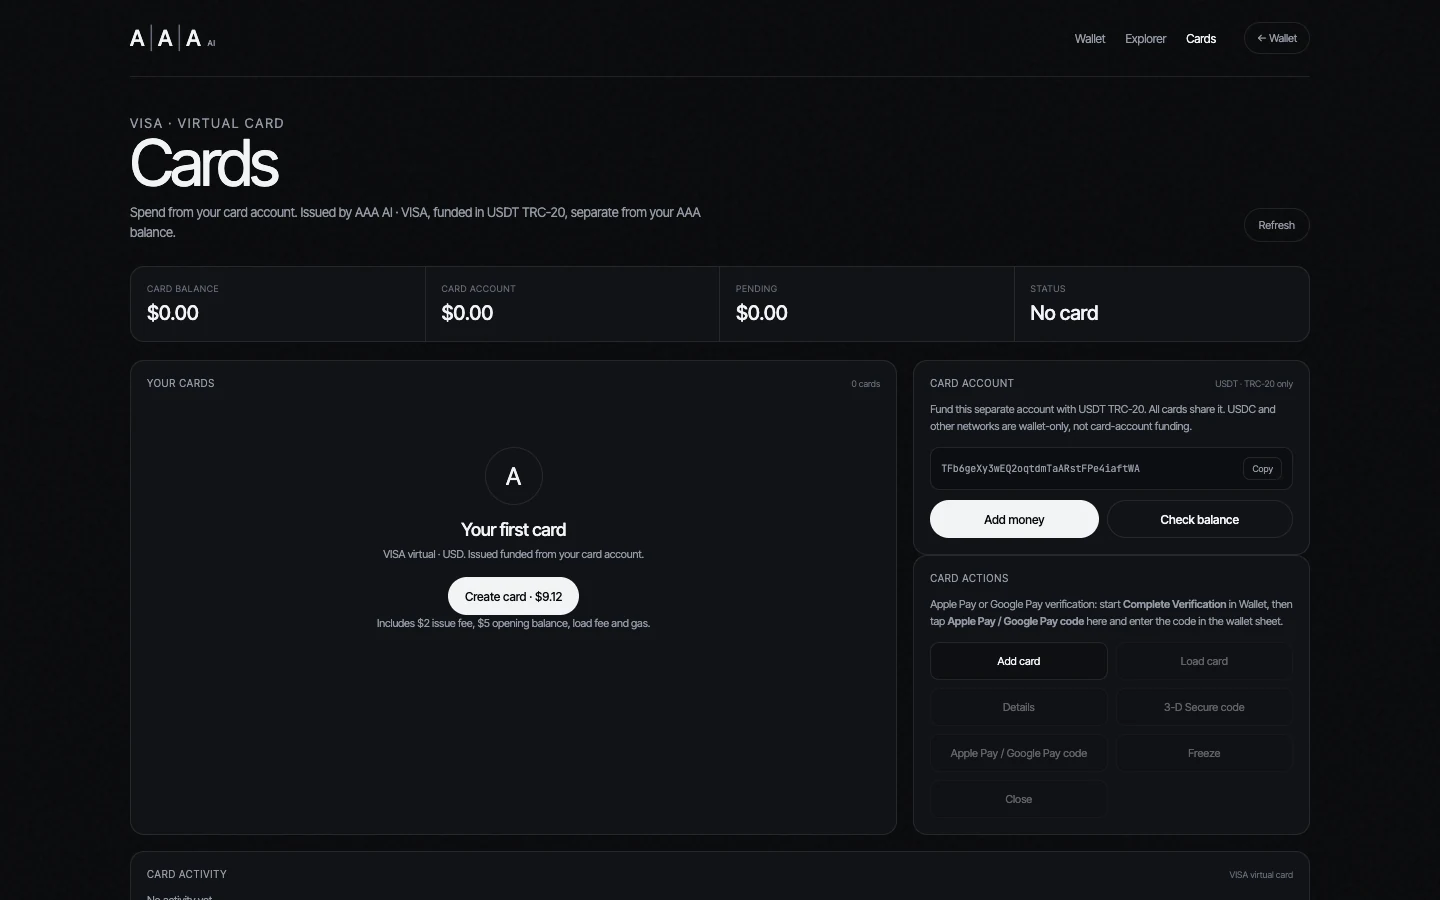Click the 'YOUR CARDS' section title
This screenshot has width=1440, height=900.
[x=181, y=383]
